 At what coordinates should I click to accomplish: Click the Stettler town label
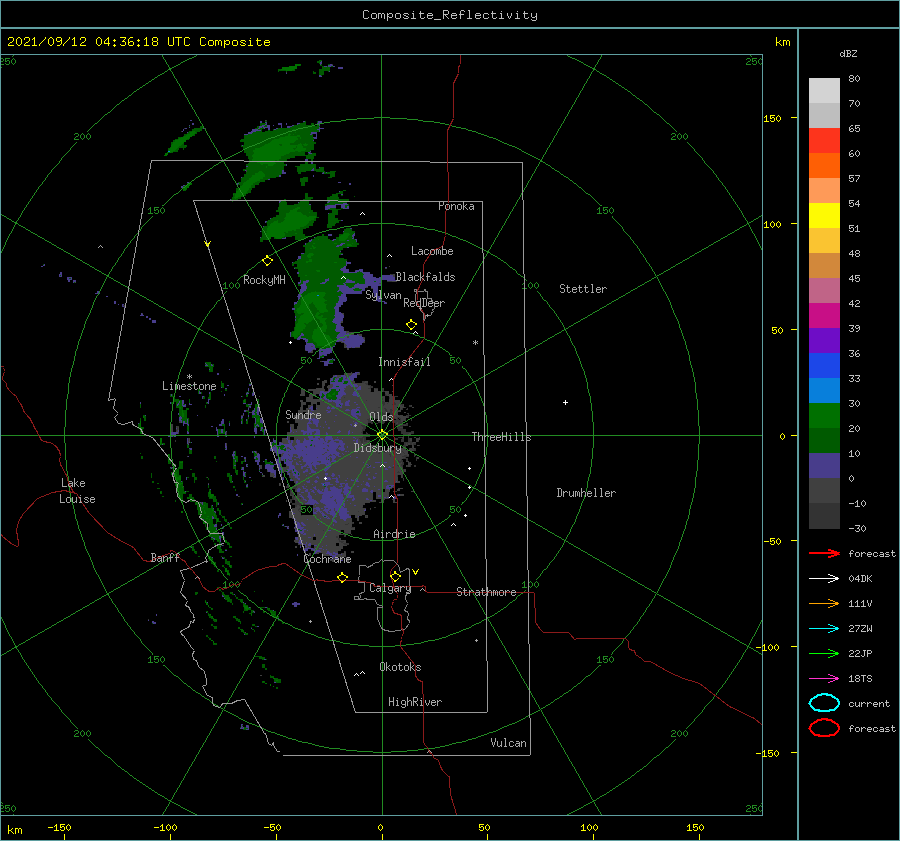point(583,289)
